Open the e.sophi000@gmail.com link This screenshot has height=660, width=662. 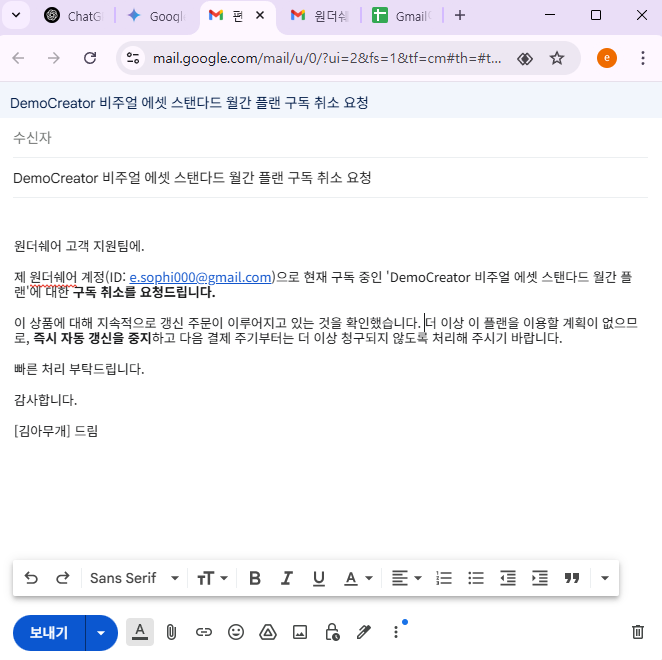201,277
